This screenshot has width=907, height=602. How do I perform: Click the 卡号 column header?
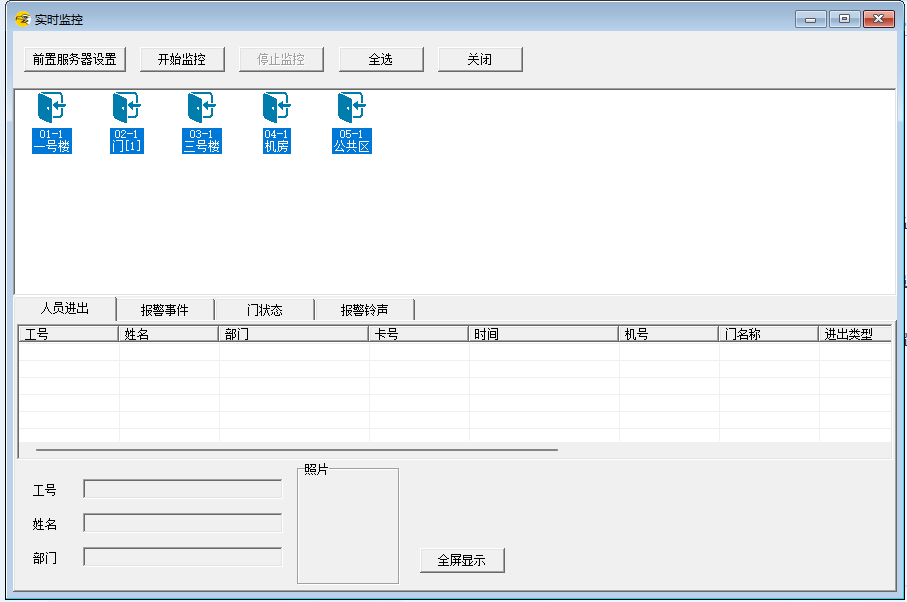click(x=418, y=334)
